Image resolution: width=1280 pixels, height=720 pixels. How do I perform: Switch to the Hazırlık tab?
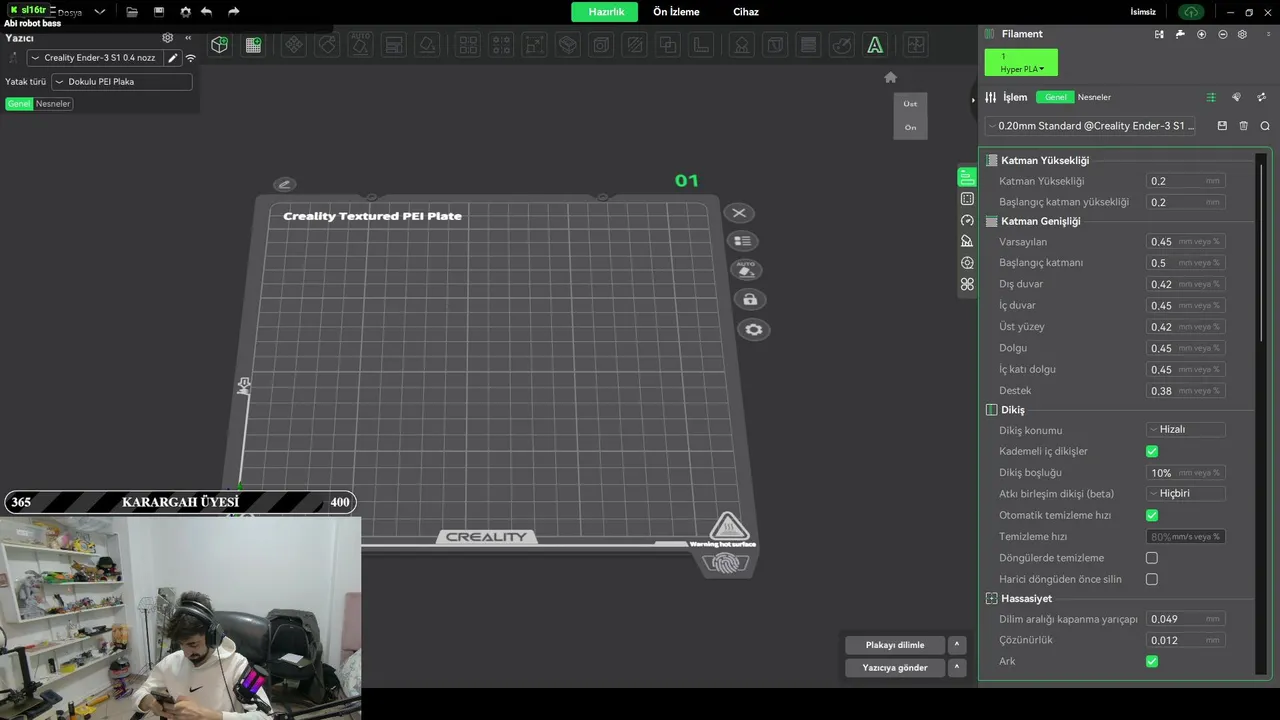(605, 12)
